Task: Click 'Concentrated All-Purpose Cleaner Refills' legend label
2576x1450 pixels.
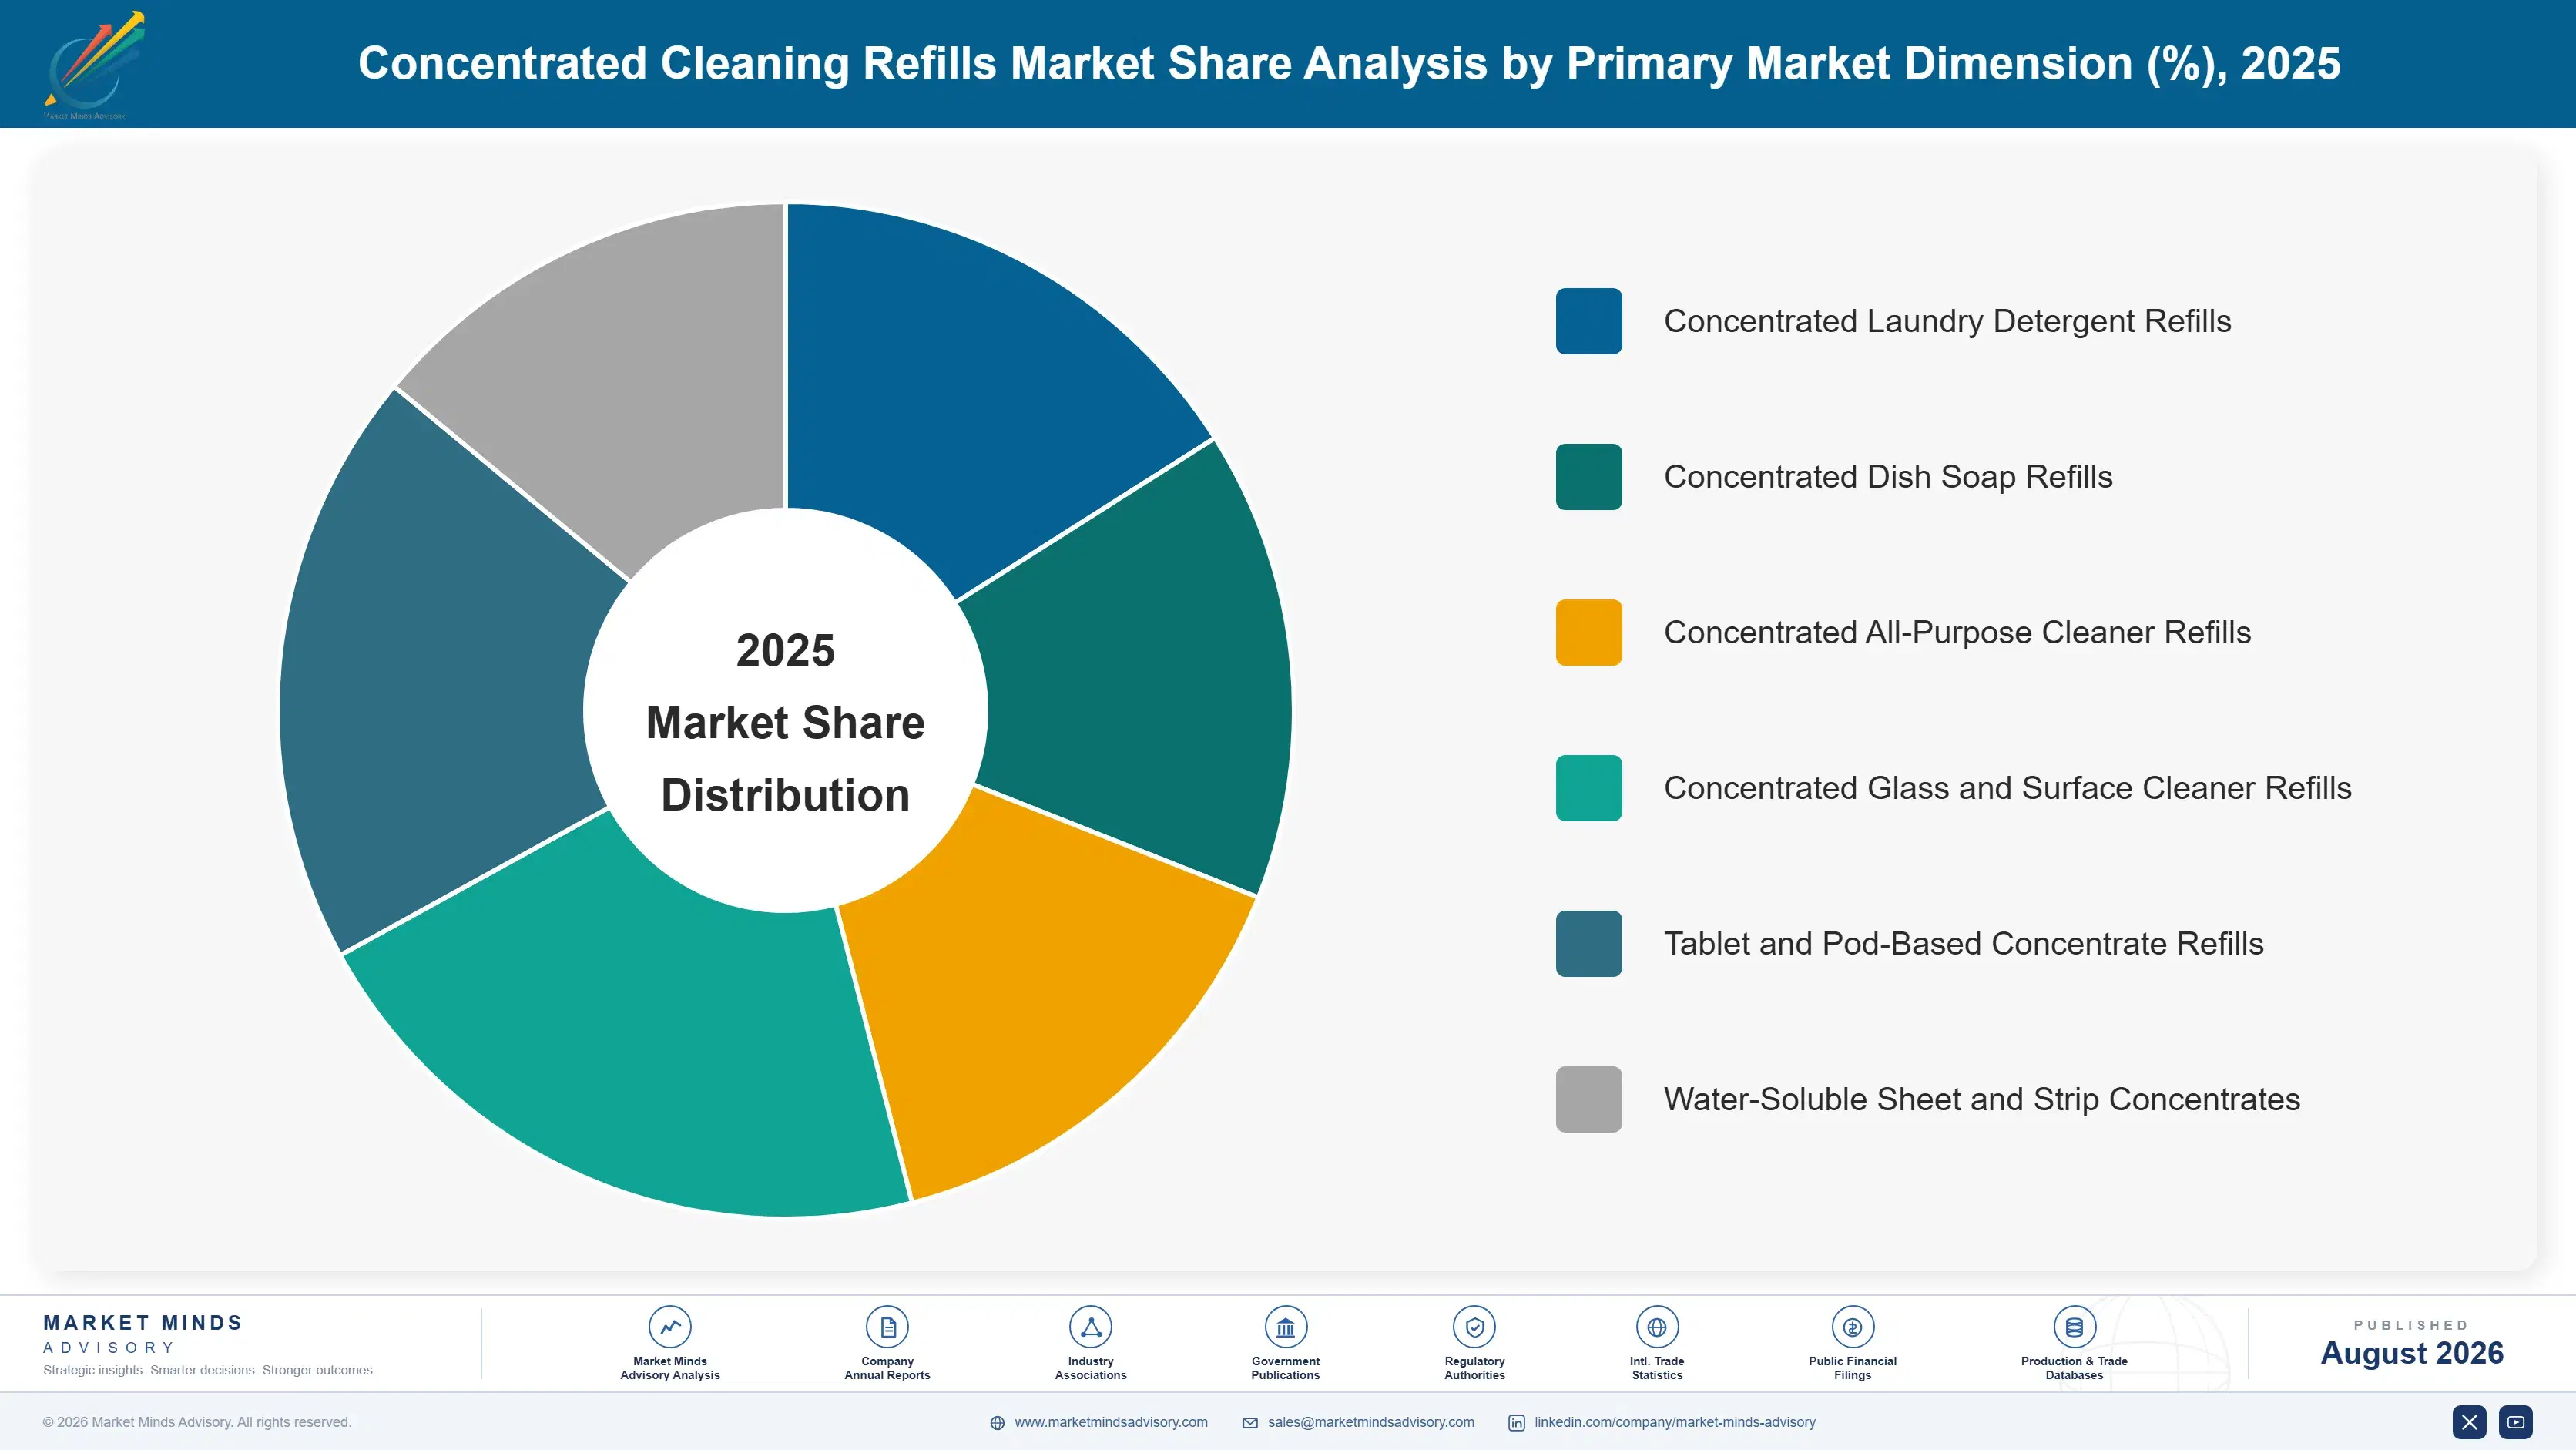Action: pyautogui.click(x=1957, y=632)
